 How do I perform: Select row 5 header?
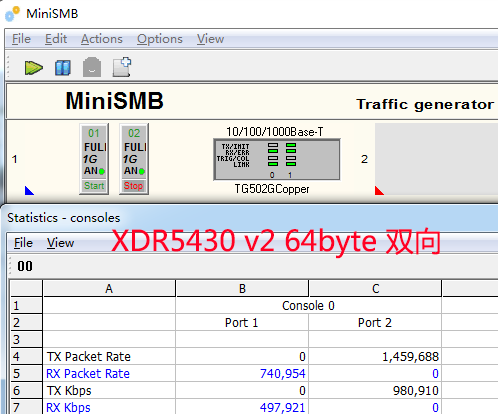26,373
